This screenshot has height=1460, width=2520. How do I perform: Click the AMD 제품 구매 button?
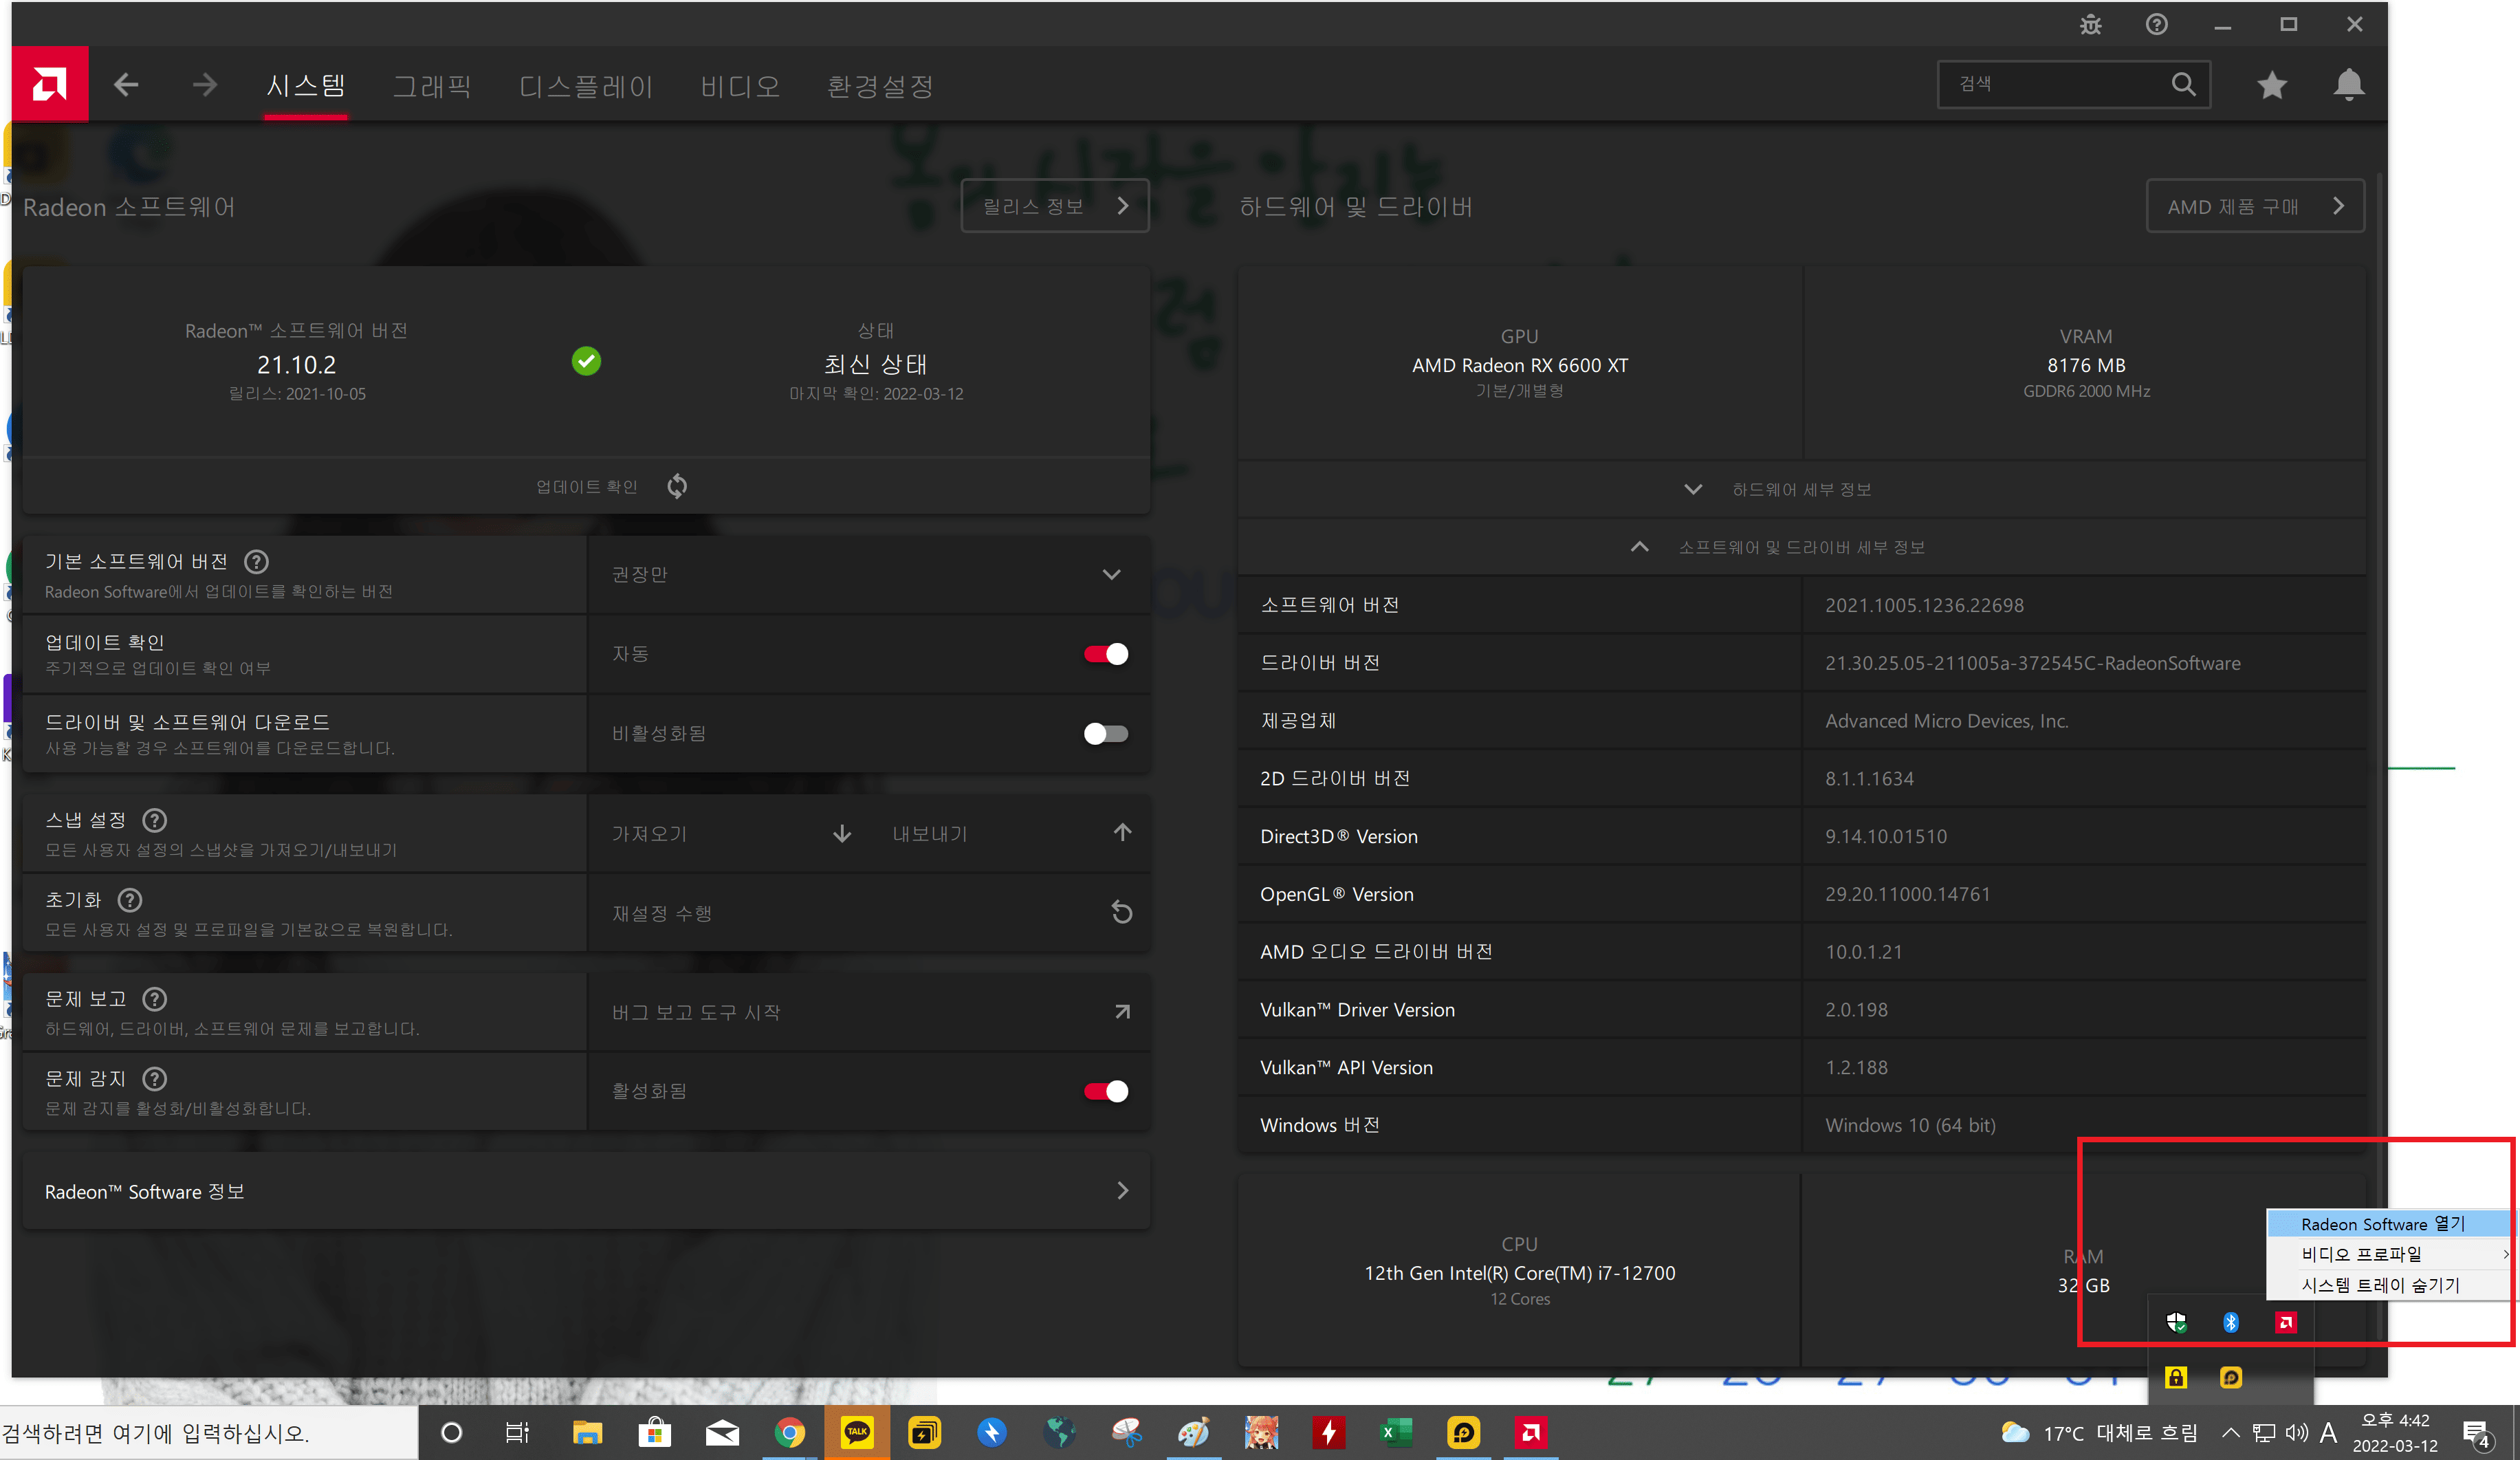coord(2254,206)
